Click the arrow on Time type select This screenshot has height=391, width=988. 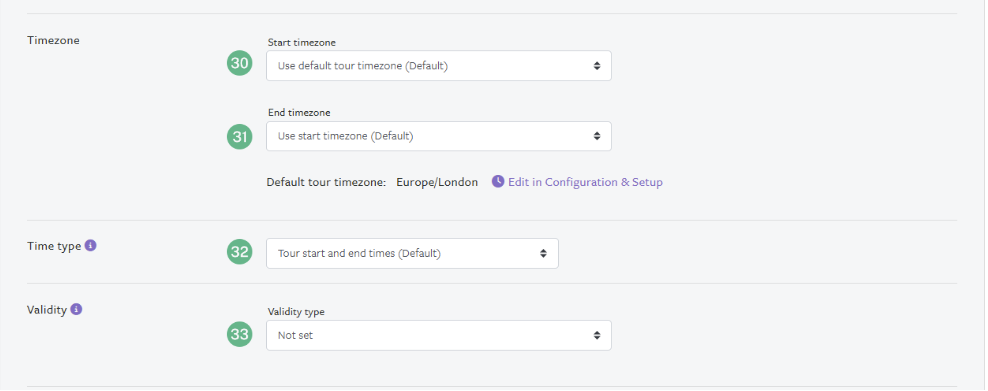click(x=543, y=253)
